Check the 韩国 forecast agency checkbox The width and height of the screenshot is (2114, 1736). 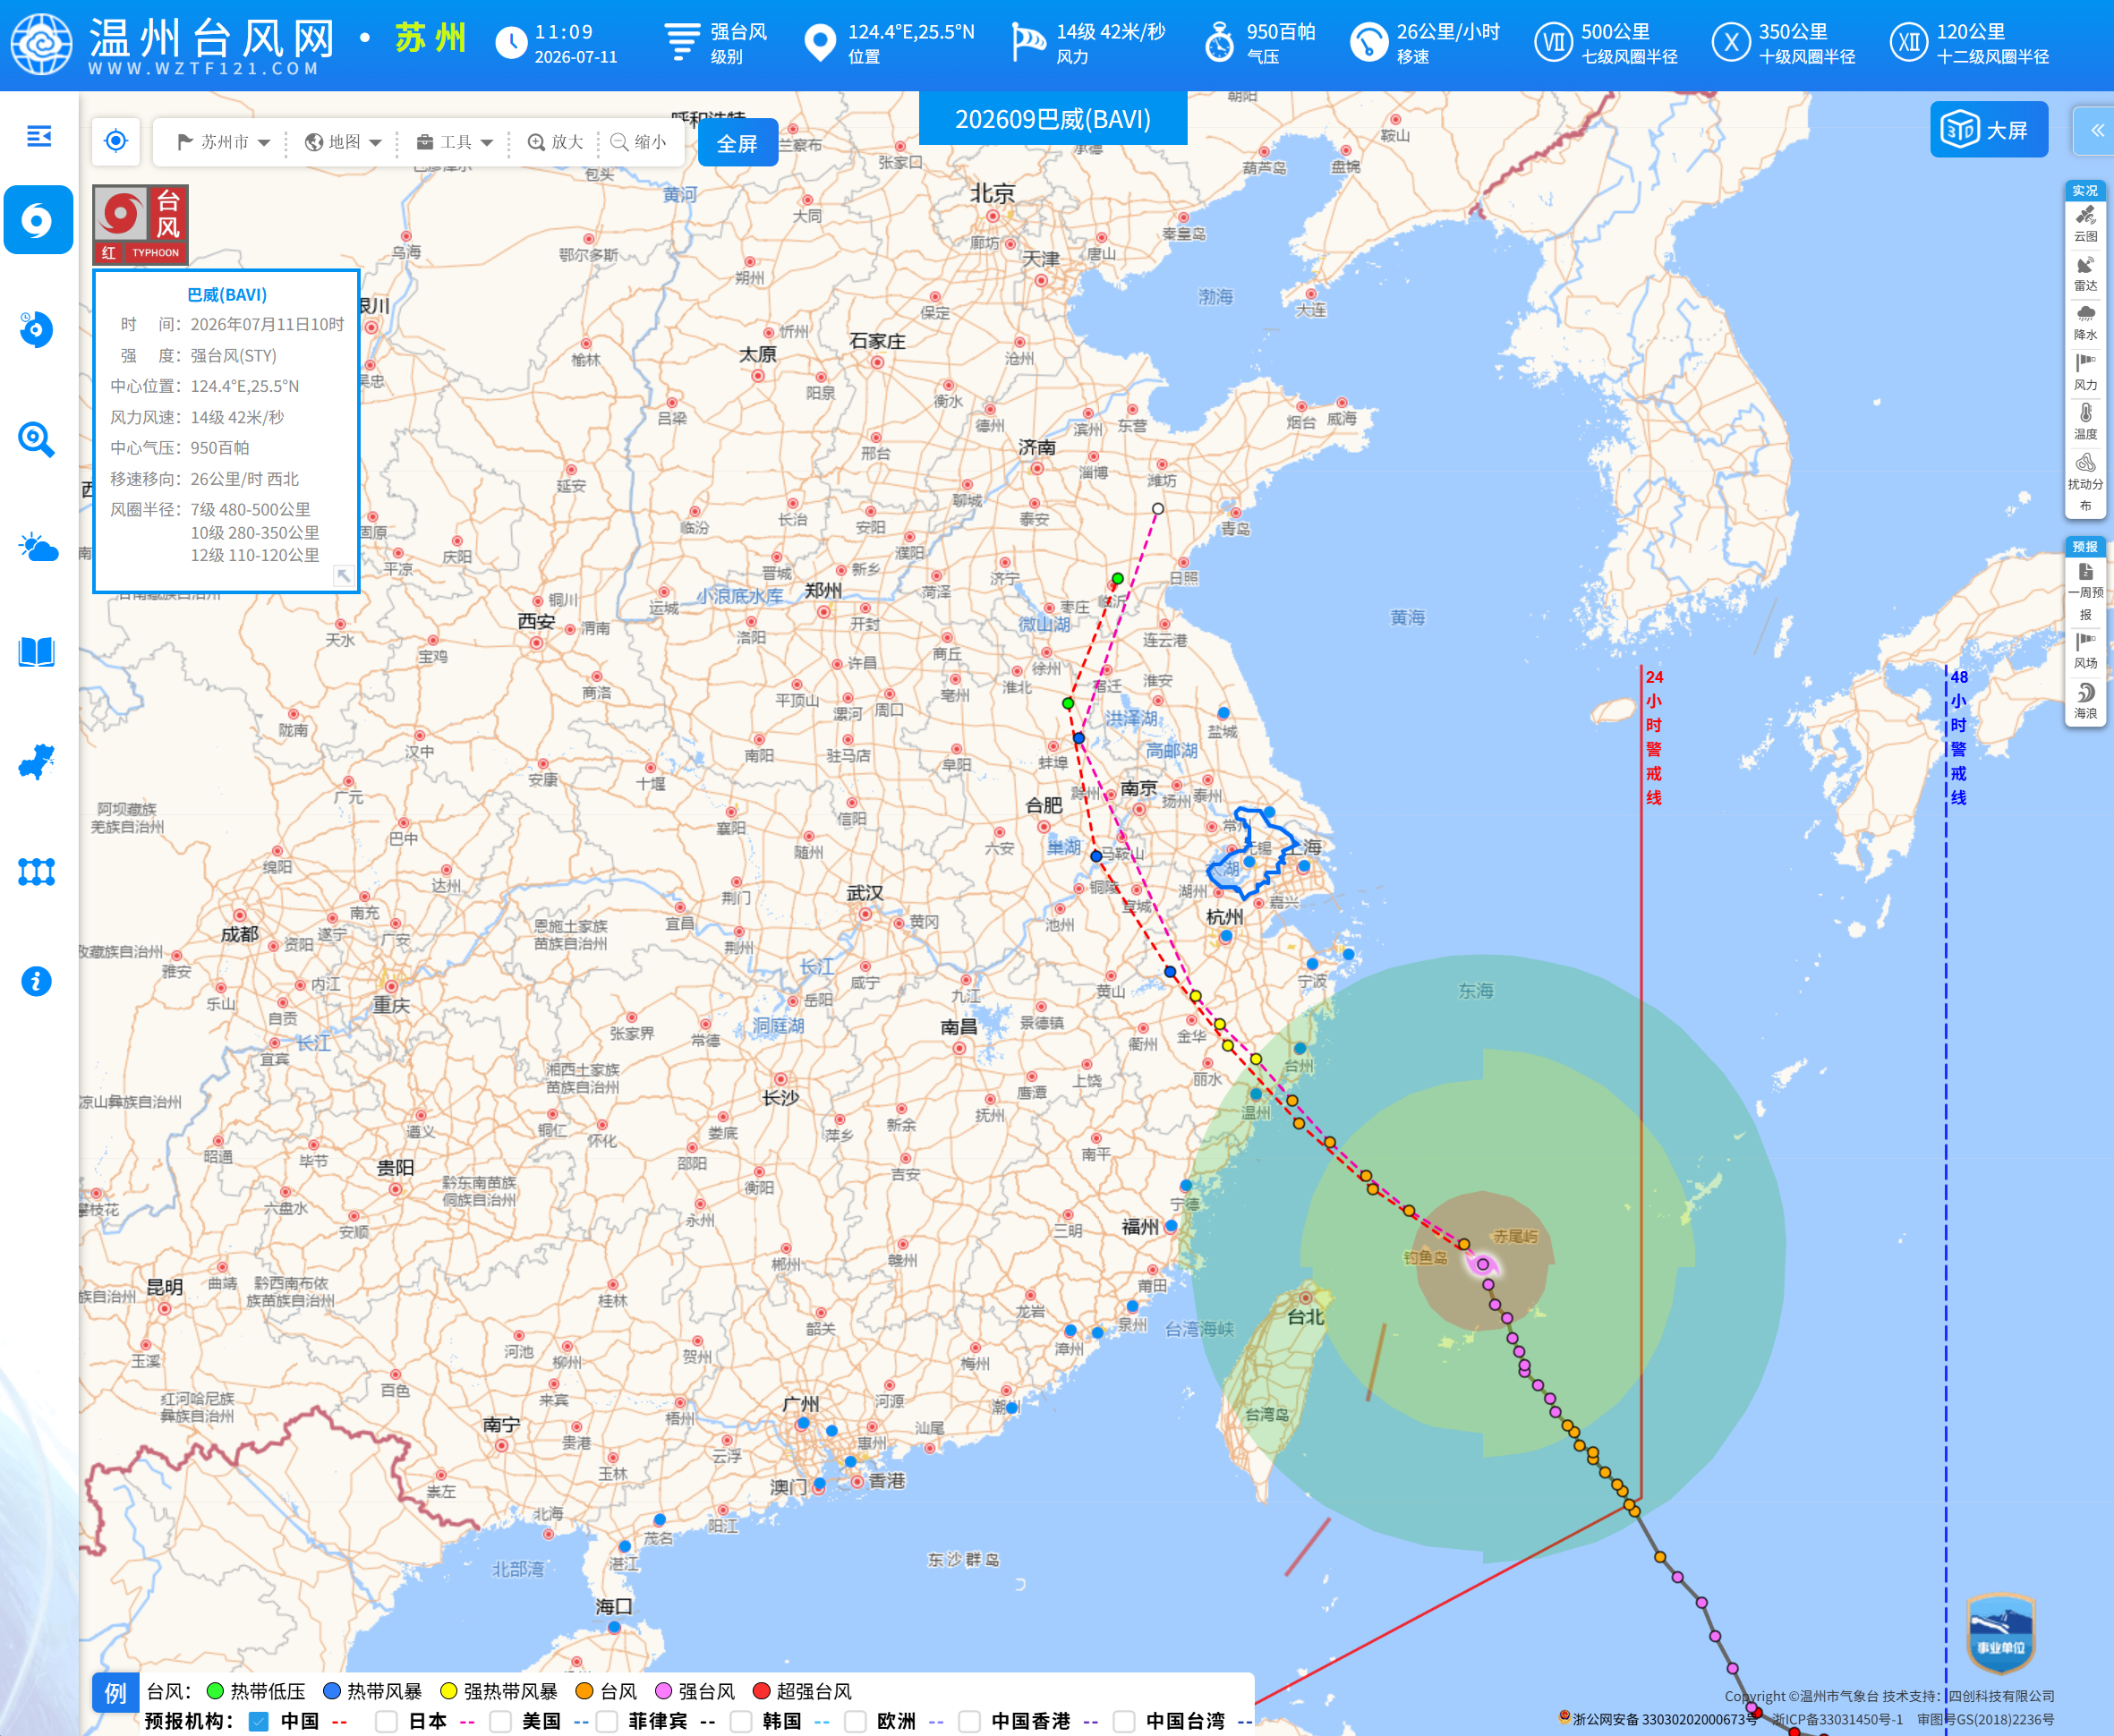(x=741, y=1721)
